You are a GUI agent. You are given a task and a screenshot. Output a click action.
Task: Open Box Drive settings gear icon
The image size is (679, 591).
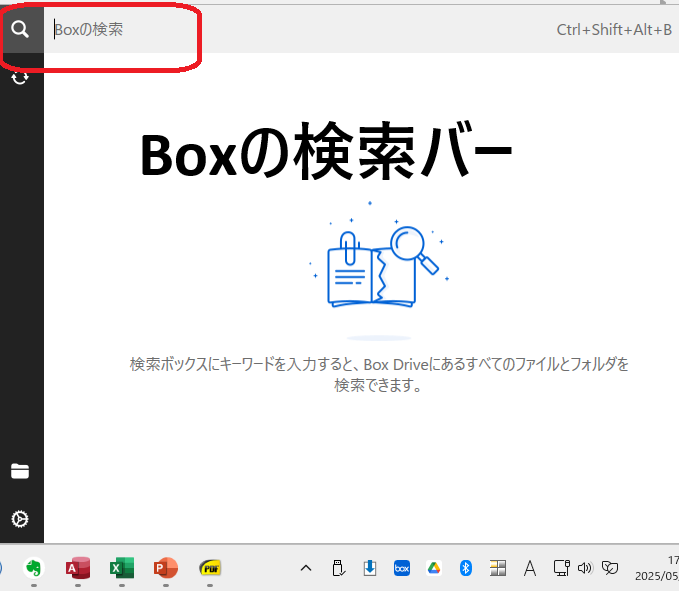20,519
